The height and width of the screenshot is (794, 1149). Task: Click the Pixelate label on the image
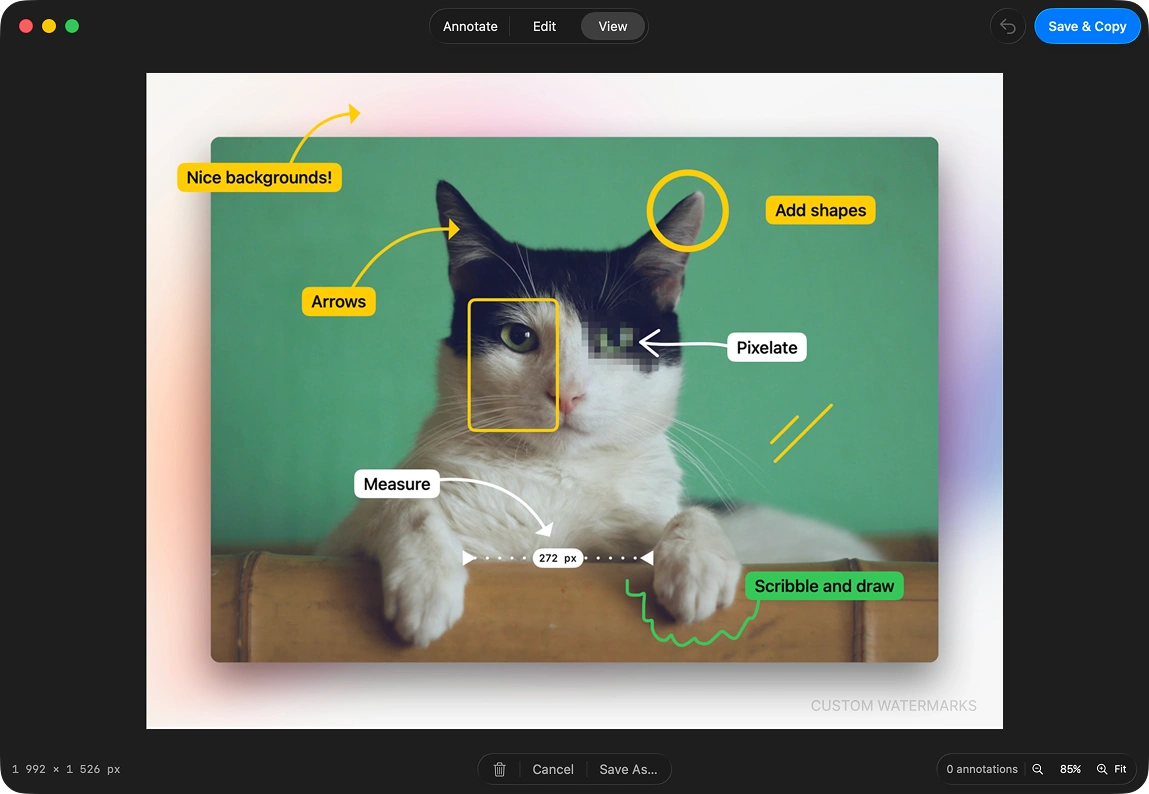click(x=766, y=347)
